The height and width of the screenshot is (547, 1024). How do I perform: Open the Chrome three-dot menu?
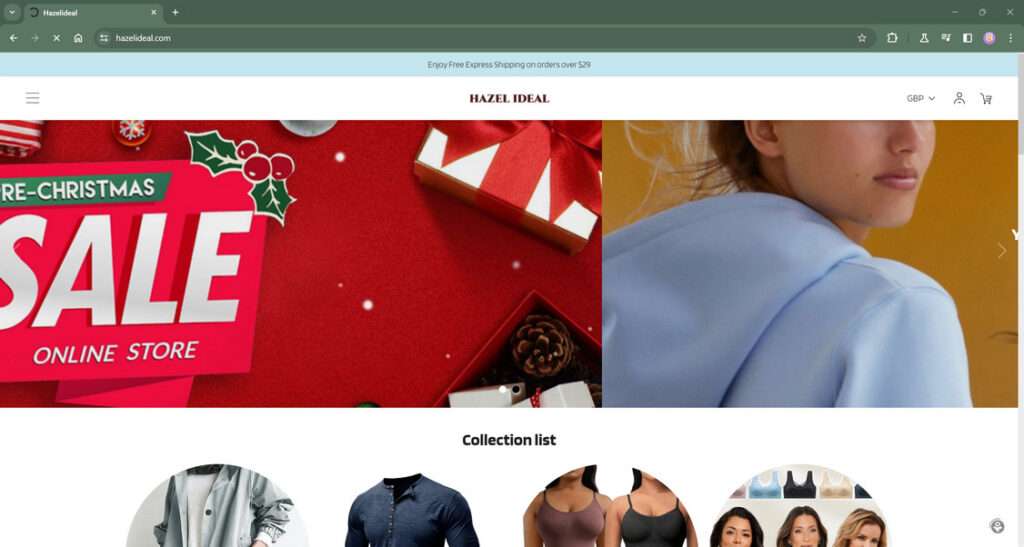coord(1010,38)
